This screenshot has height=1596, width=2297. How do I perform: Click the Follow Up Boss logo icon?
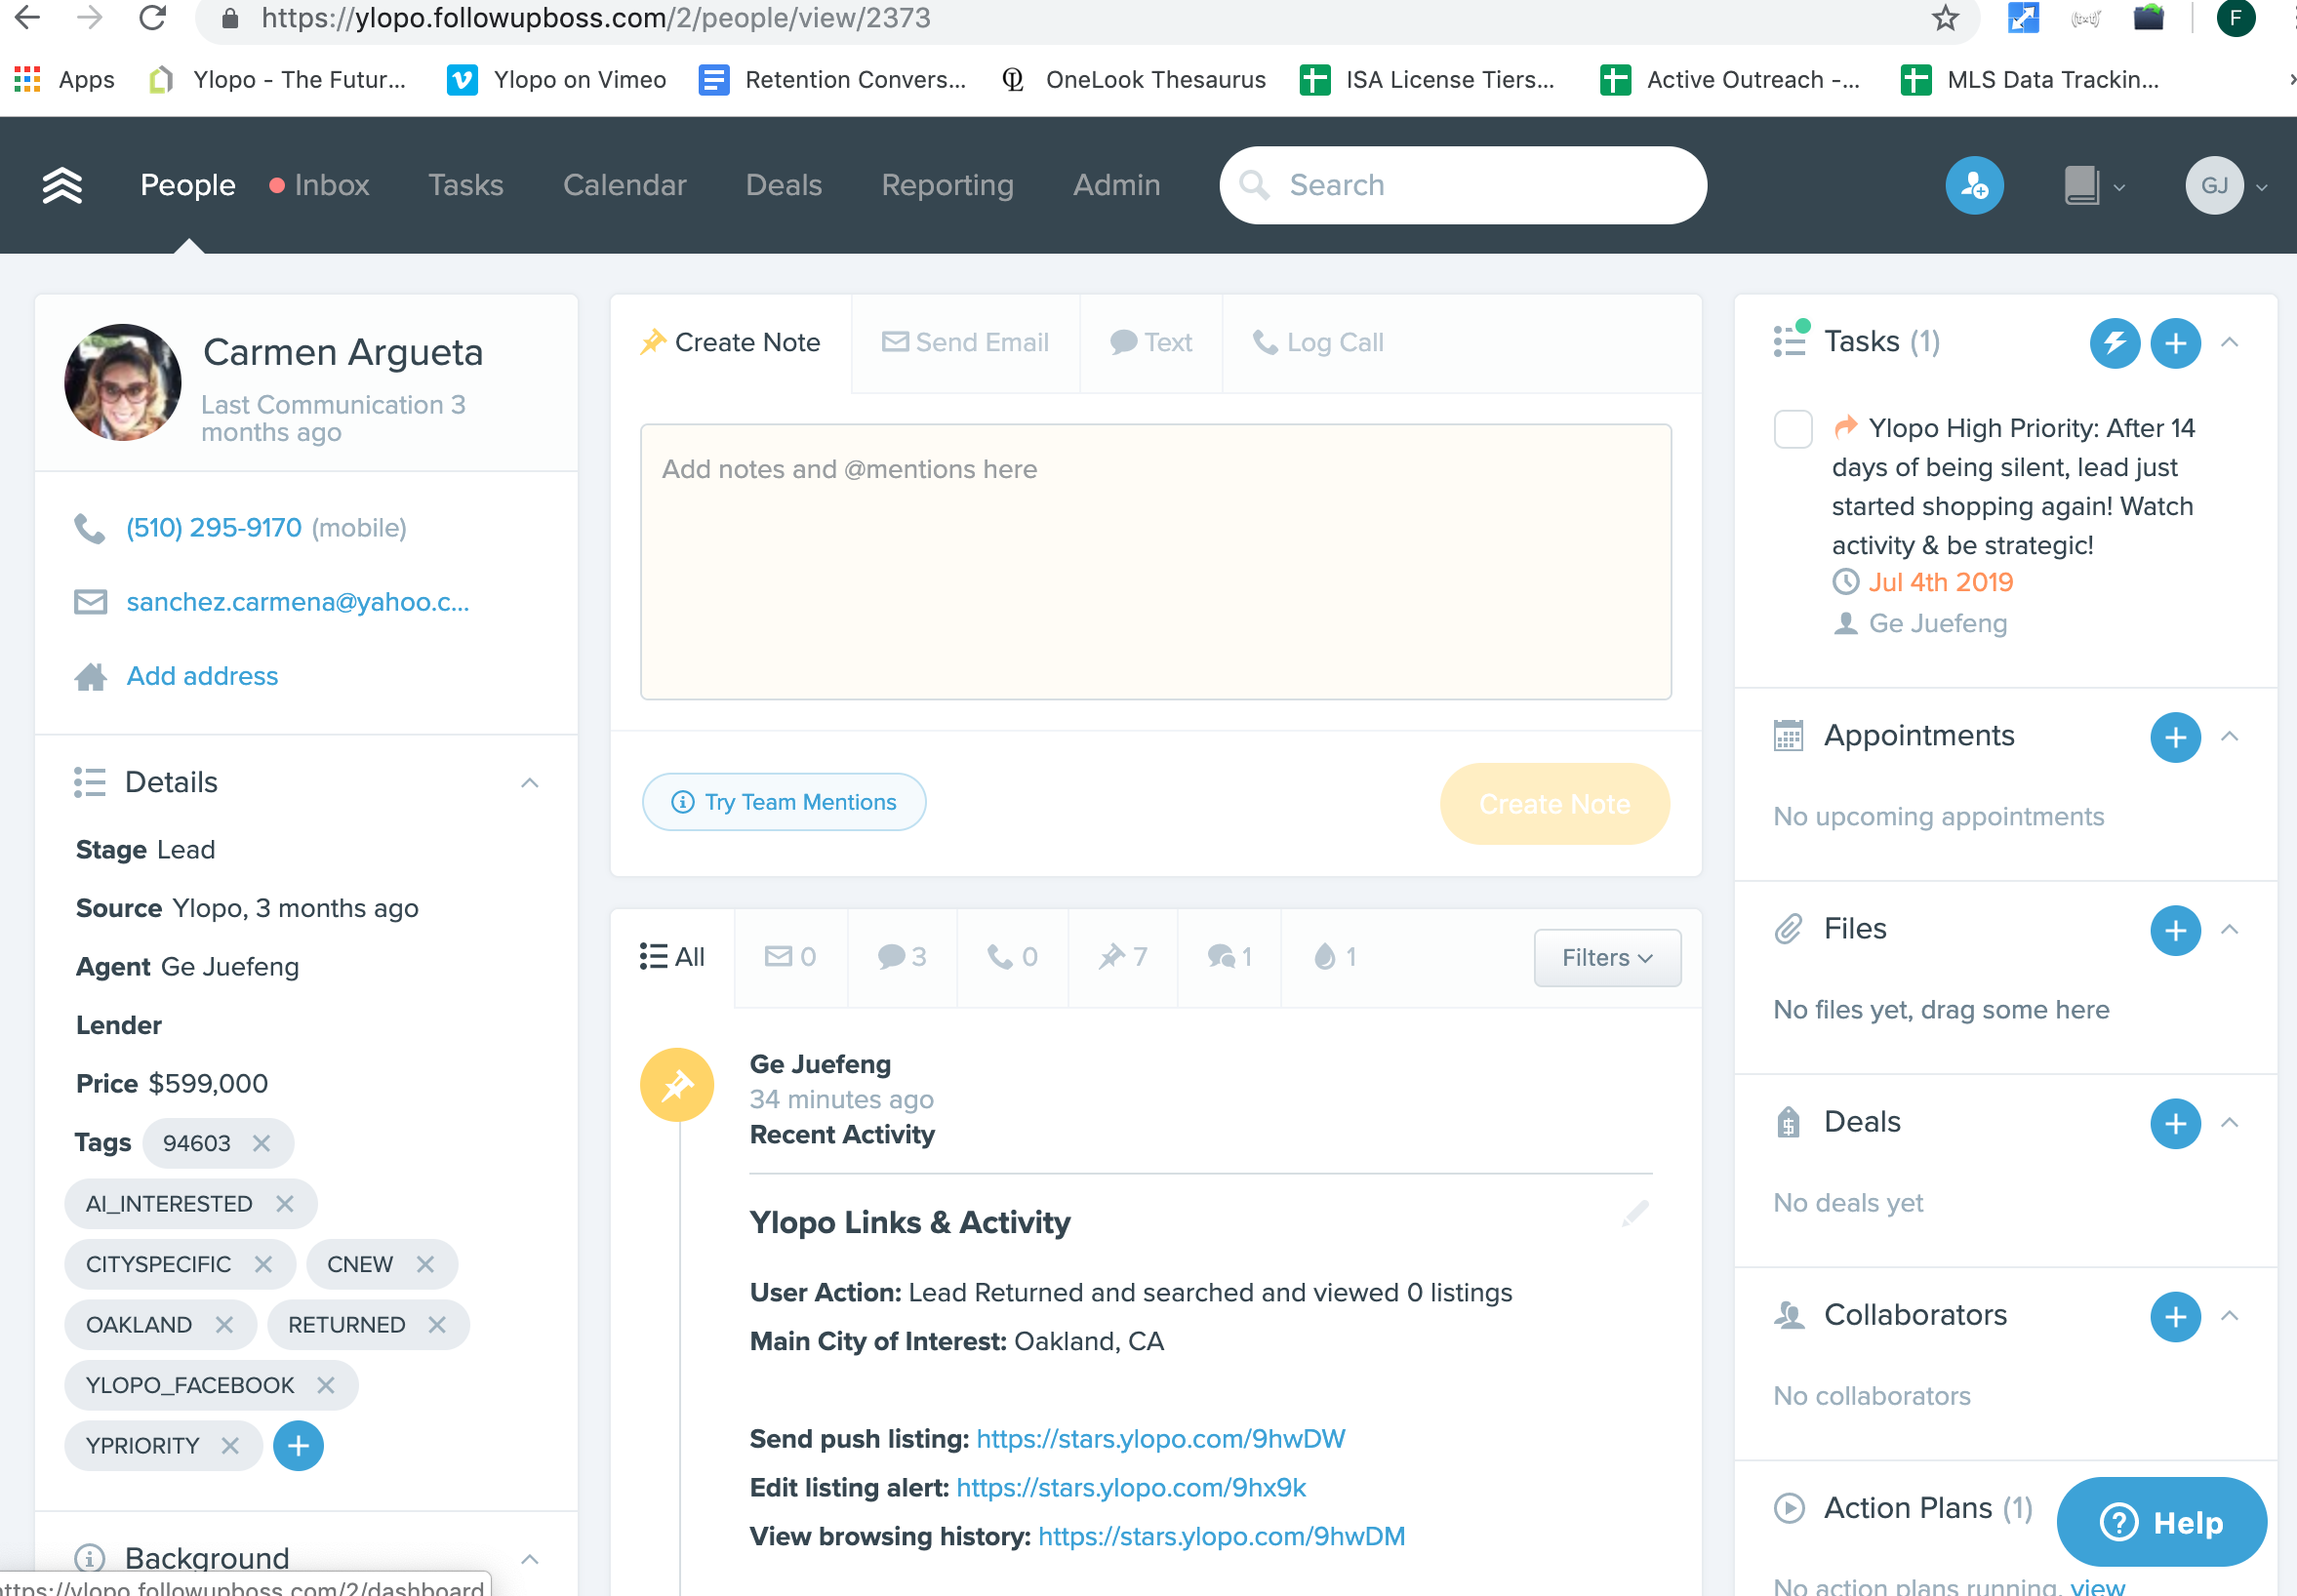tap(62, 185)
